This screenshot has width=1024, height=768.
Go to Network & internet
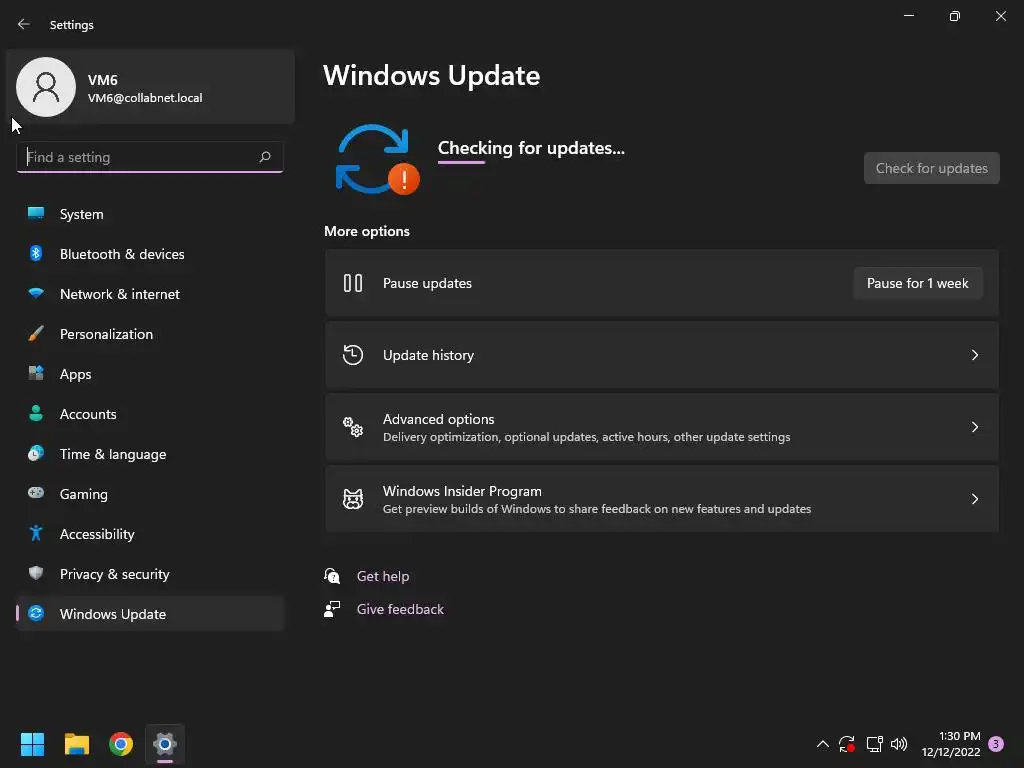tap(150, 293)
